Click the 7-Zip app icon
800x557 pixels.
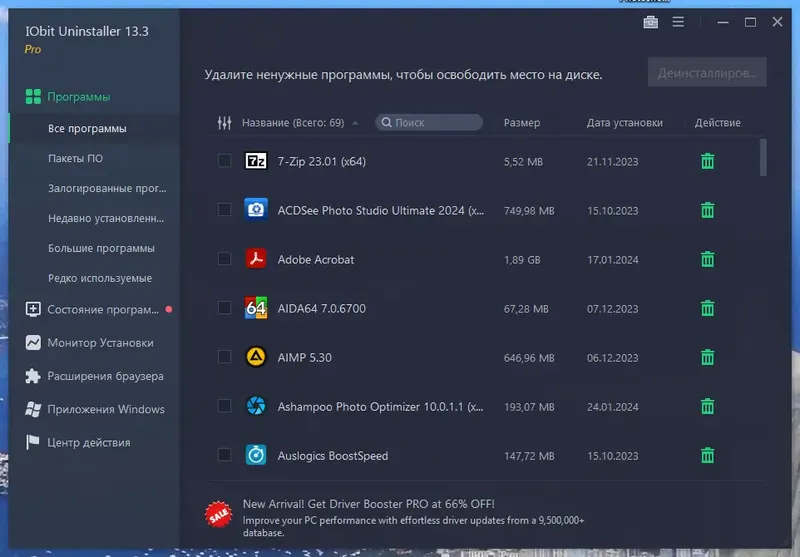256,161
